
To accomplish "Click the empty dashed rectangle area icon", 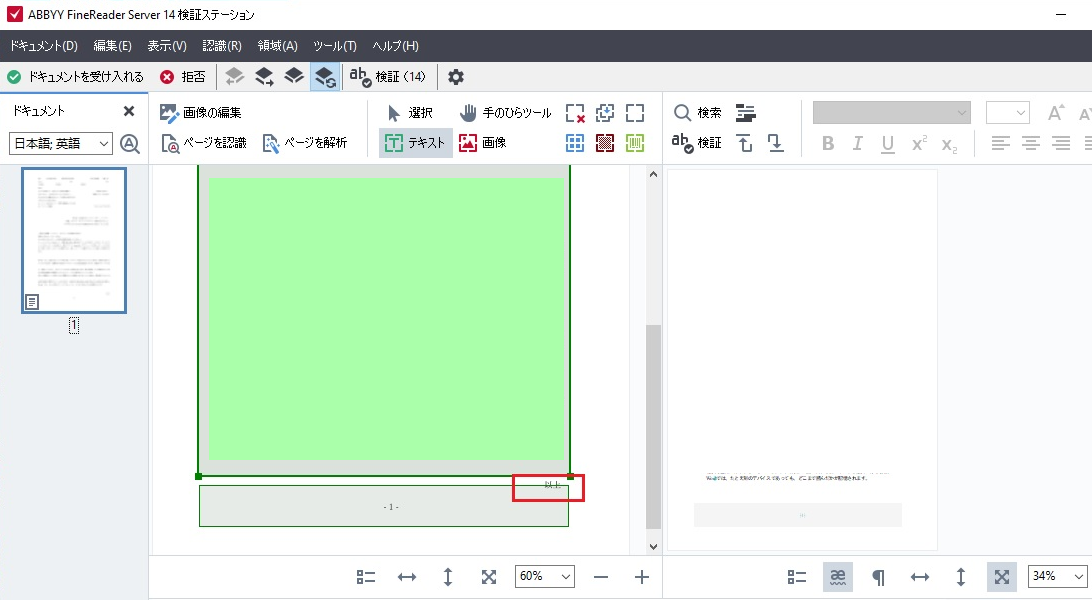I will pyautogui.click(x=635, y=113).
